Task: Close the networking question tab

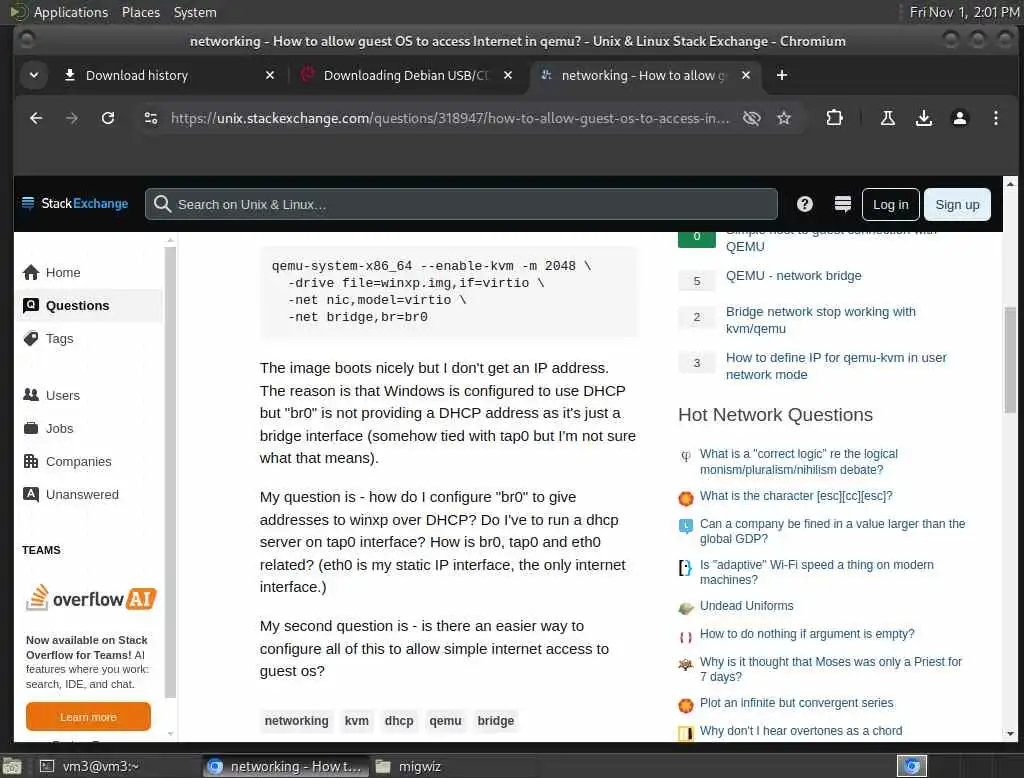Action: pos(746,75)
